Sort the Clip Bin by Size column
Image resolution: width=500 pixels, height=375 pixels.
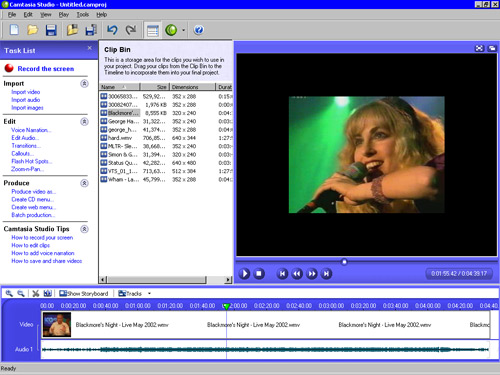(155, 87)
